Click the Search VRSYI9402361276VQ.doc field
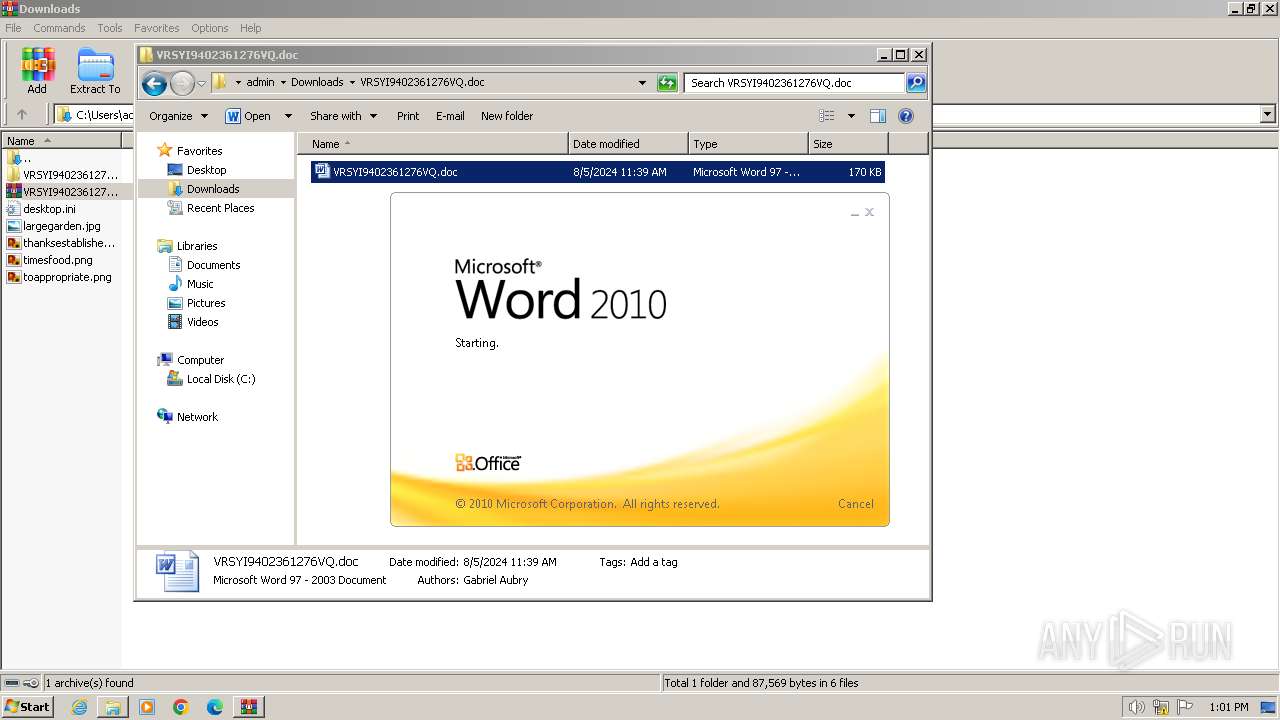 click(795, 83)
